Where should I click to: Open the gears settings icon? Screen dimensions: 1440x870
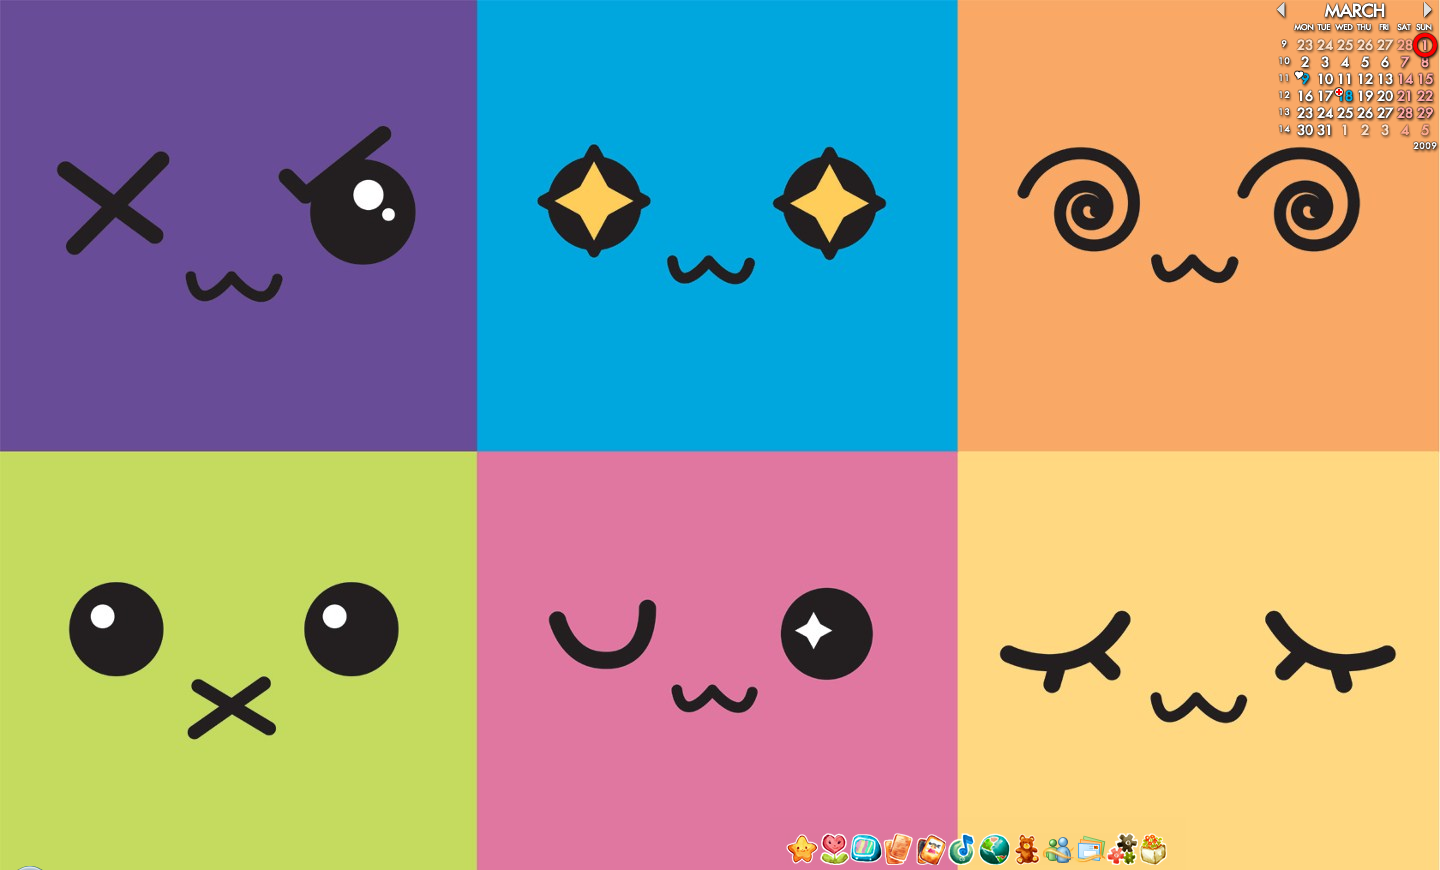(1123, 852)
